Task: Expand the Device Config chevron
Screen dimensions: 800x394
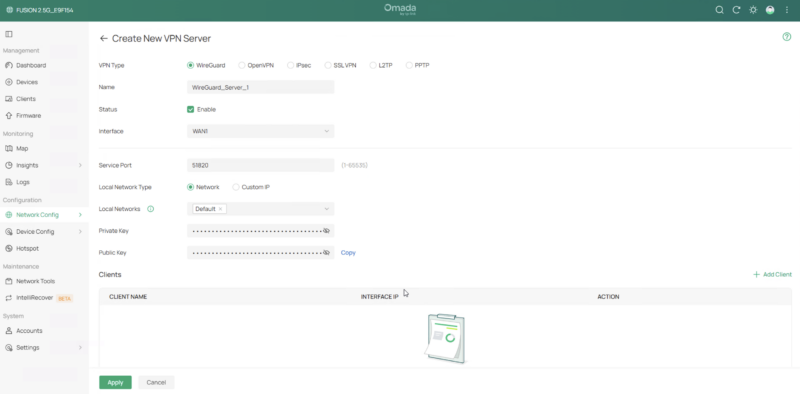Action: [x=80, y=232]
